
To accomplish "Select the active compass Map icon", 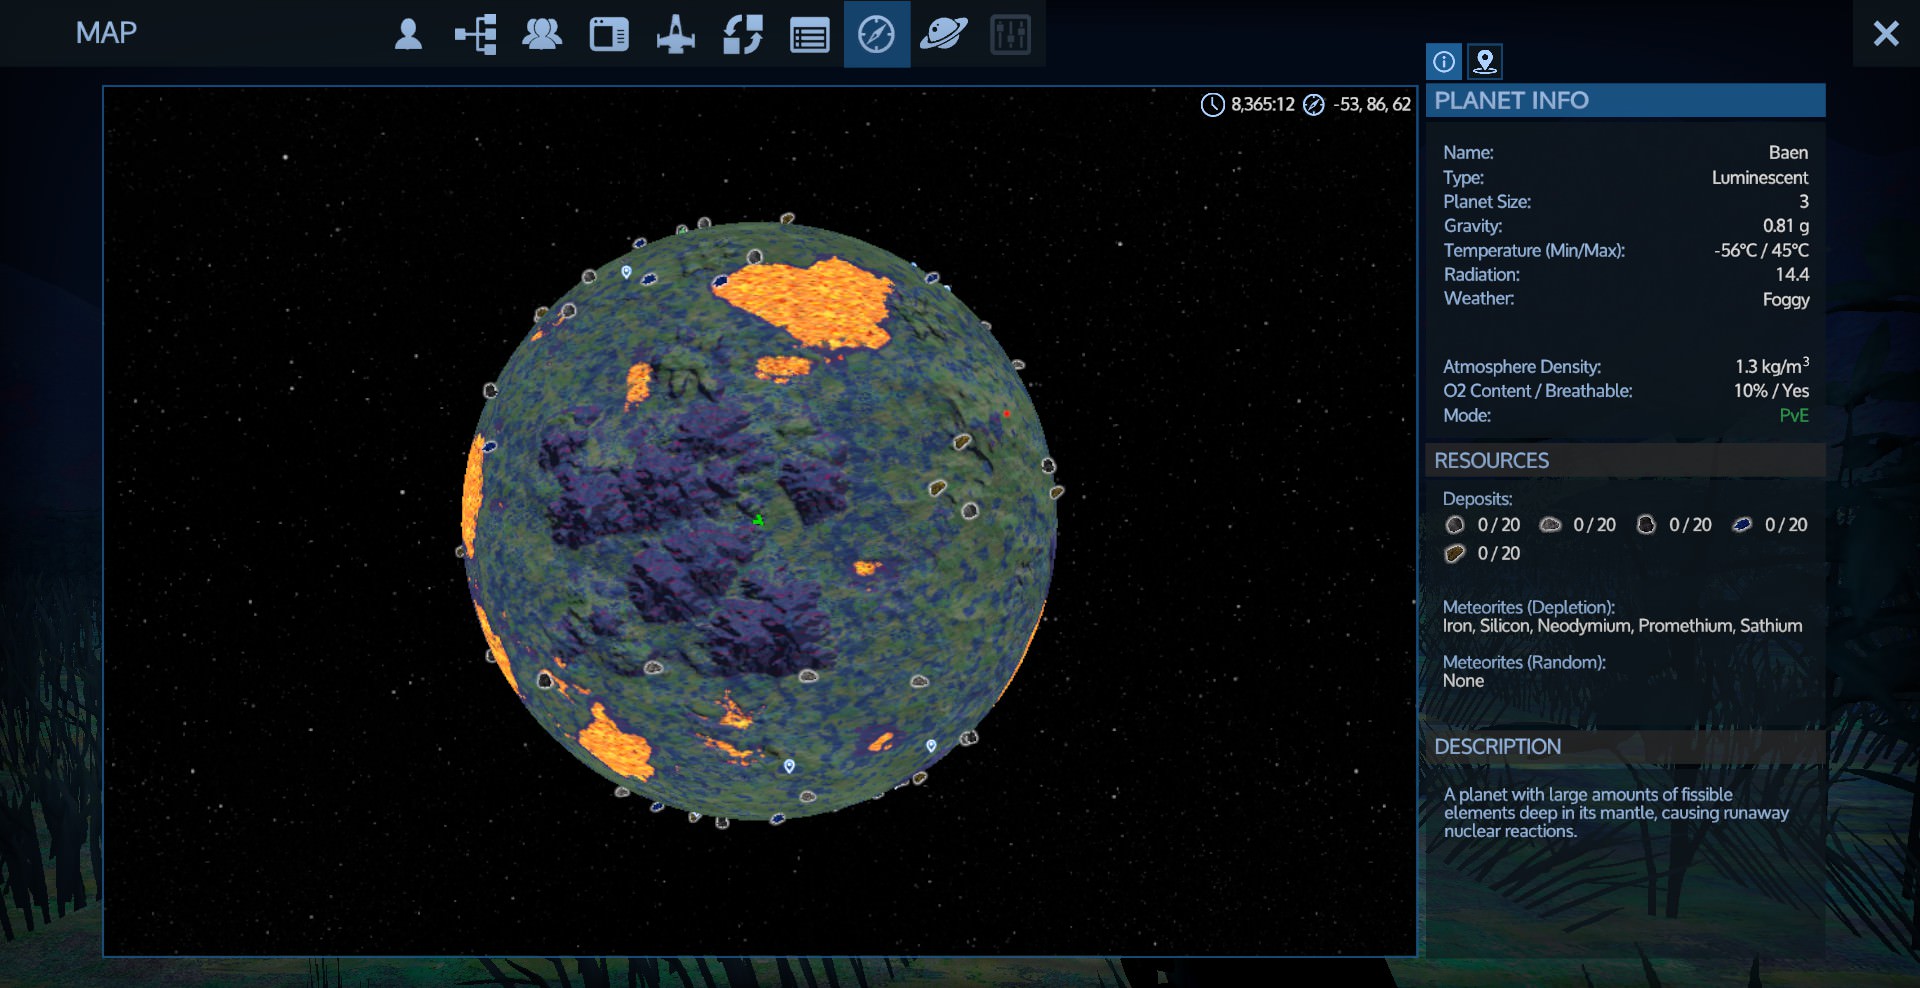I will [x=877, y=34].
